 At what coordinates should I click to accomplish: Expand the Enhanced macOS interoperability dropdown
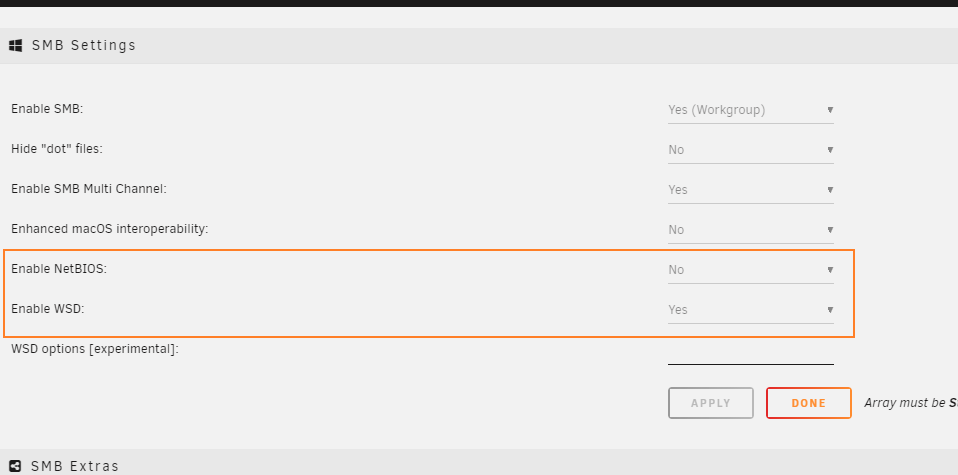tap(750, 230)
